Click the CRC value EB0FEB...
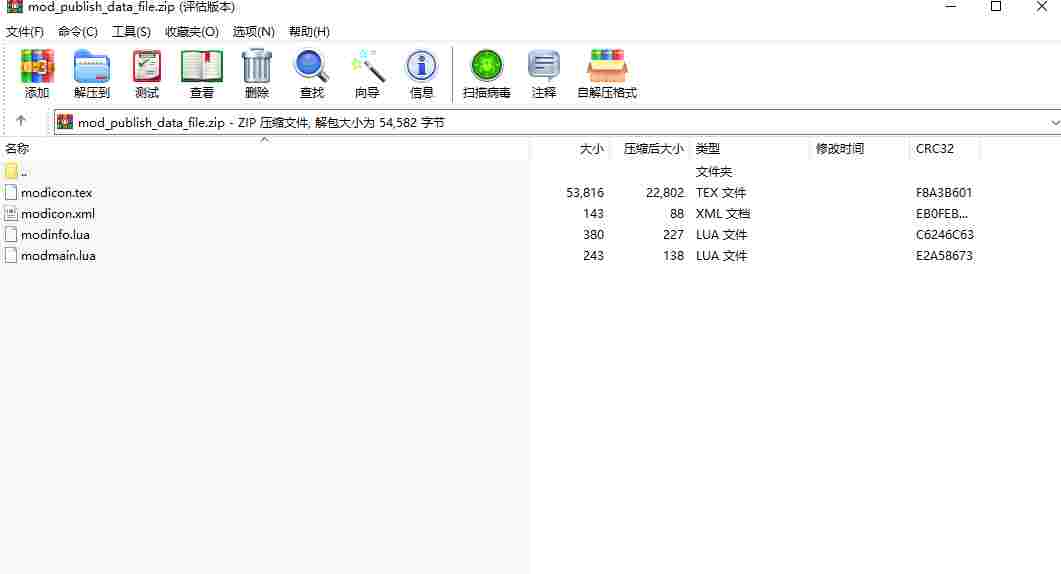The image size is (1061, 574). 942,214
